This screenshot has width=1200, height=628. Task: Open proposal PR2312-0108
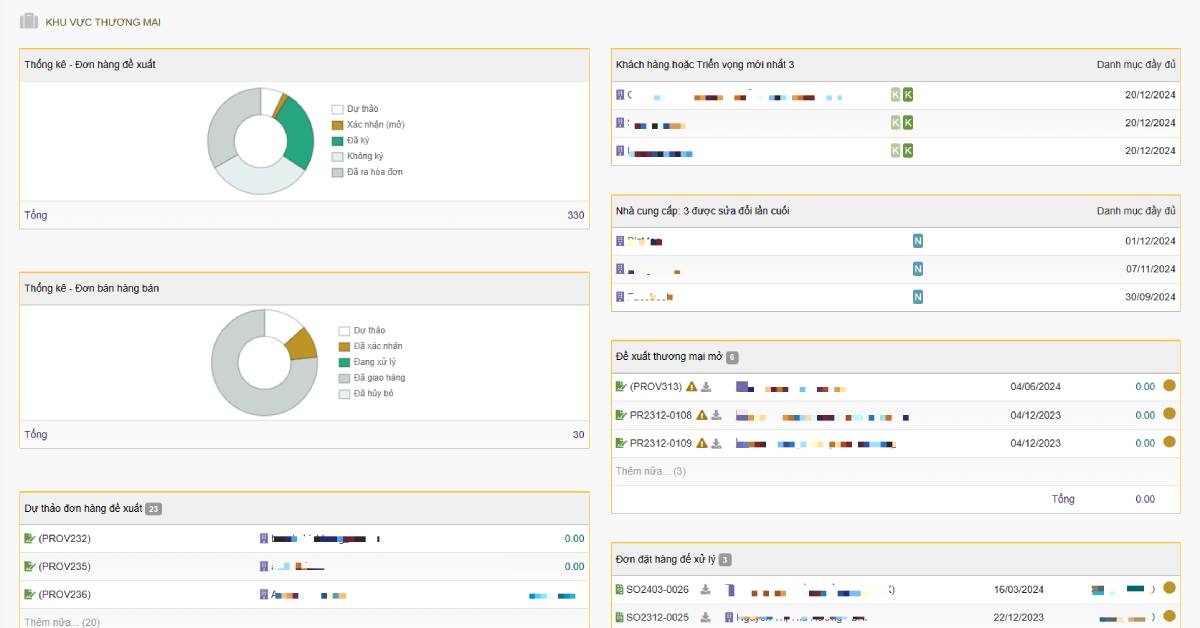tap(660, 415)
